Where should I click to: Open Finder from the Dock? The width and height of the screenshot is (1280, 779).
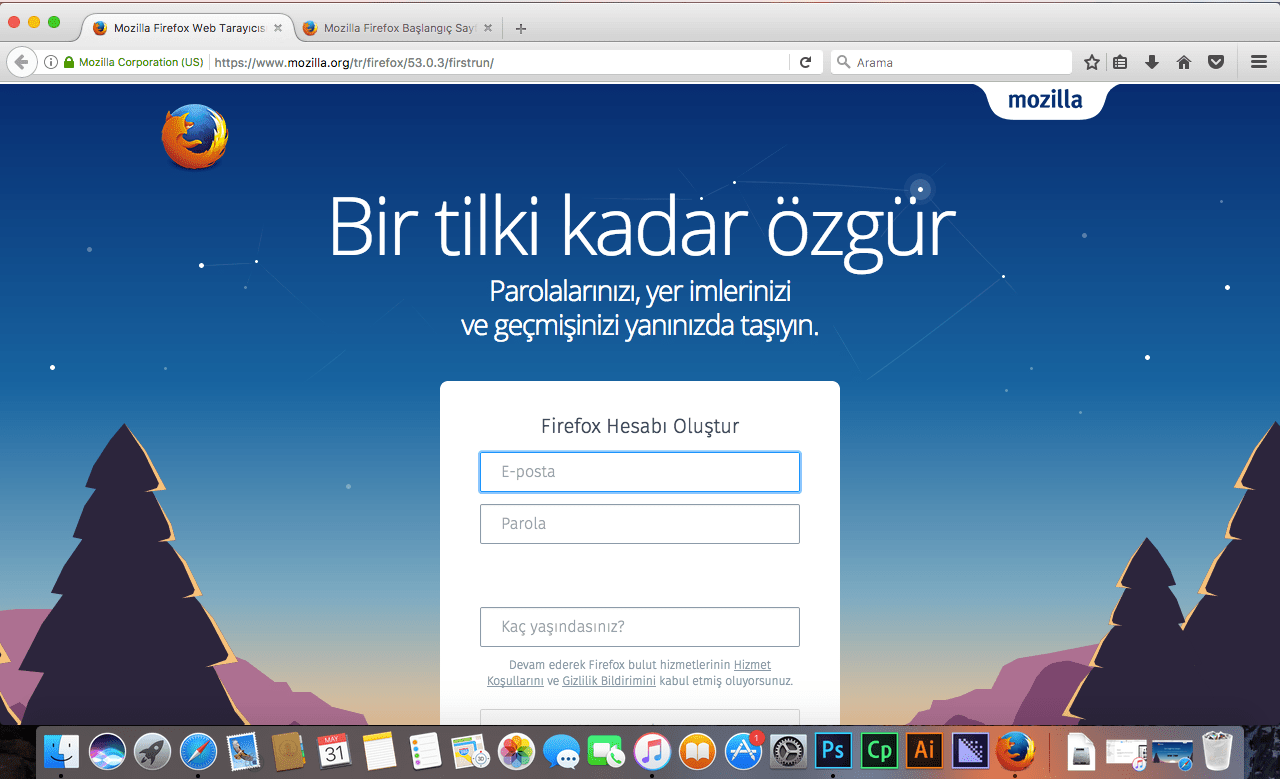[x=62, y=751]
